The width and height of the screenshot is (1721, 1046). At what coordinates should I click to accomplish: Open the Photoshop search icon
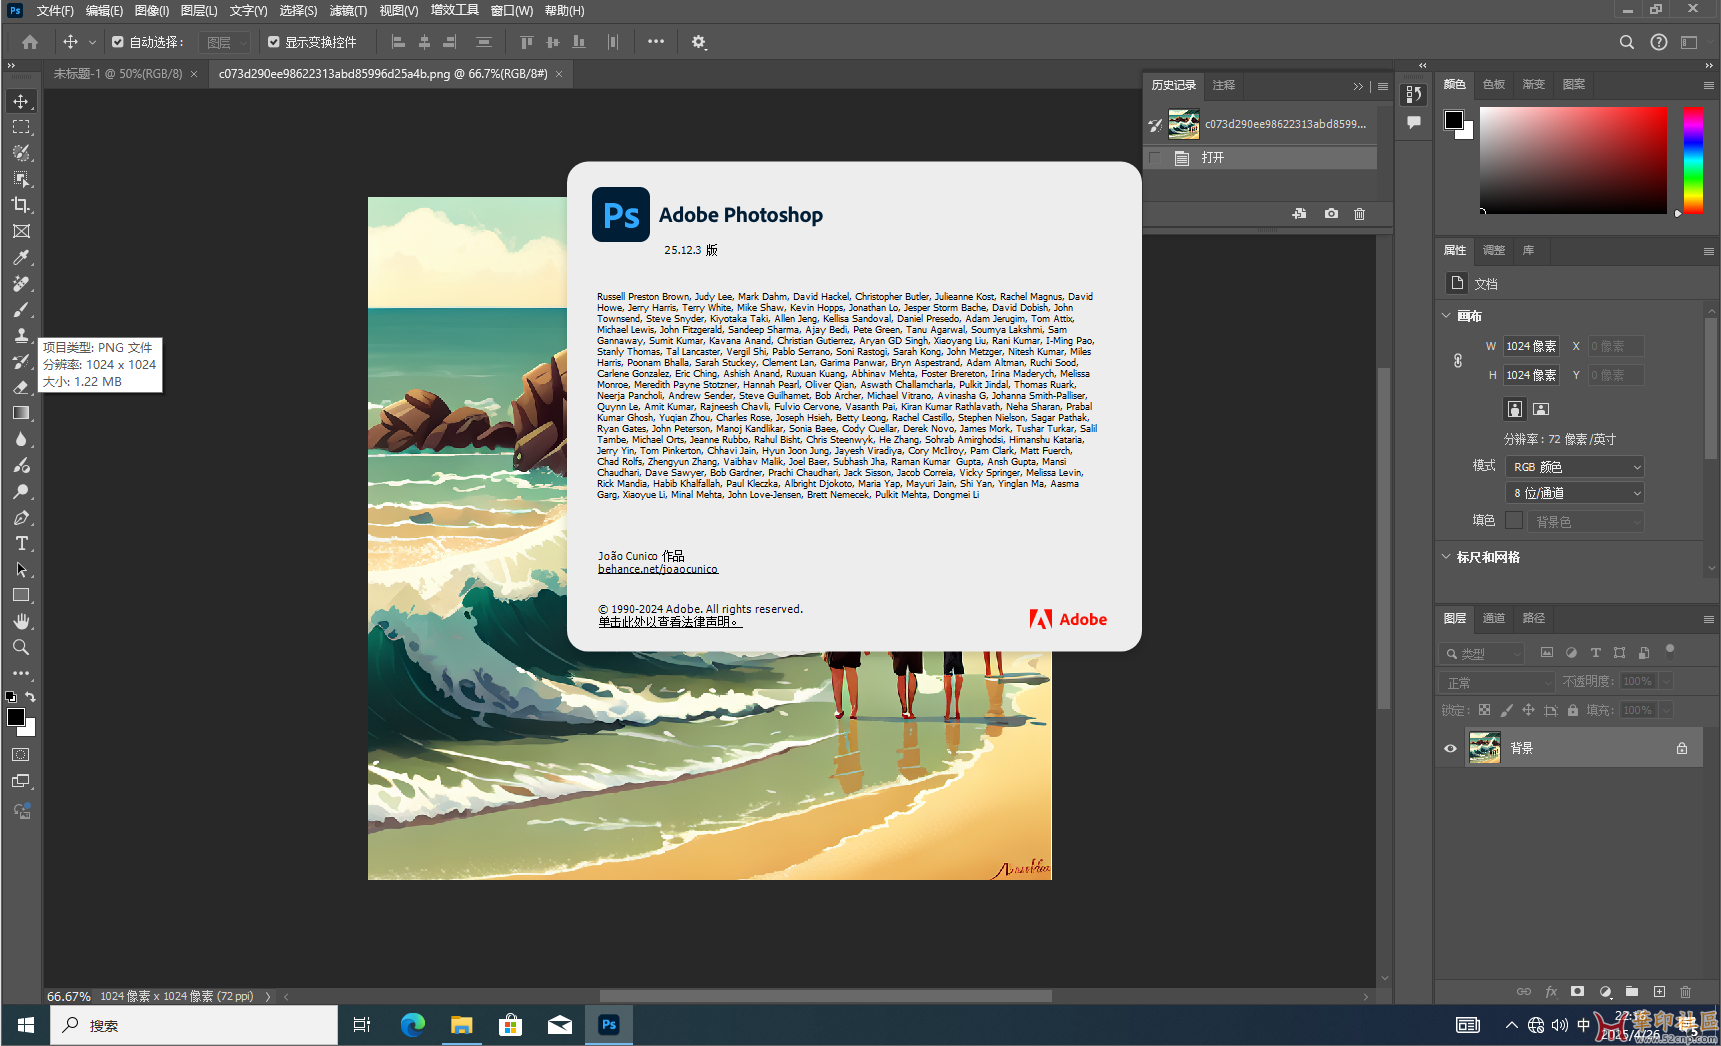[1627, 42]
